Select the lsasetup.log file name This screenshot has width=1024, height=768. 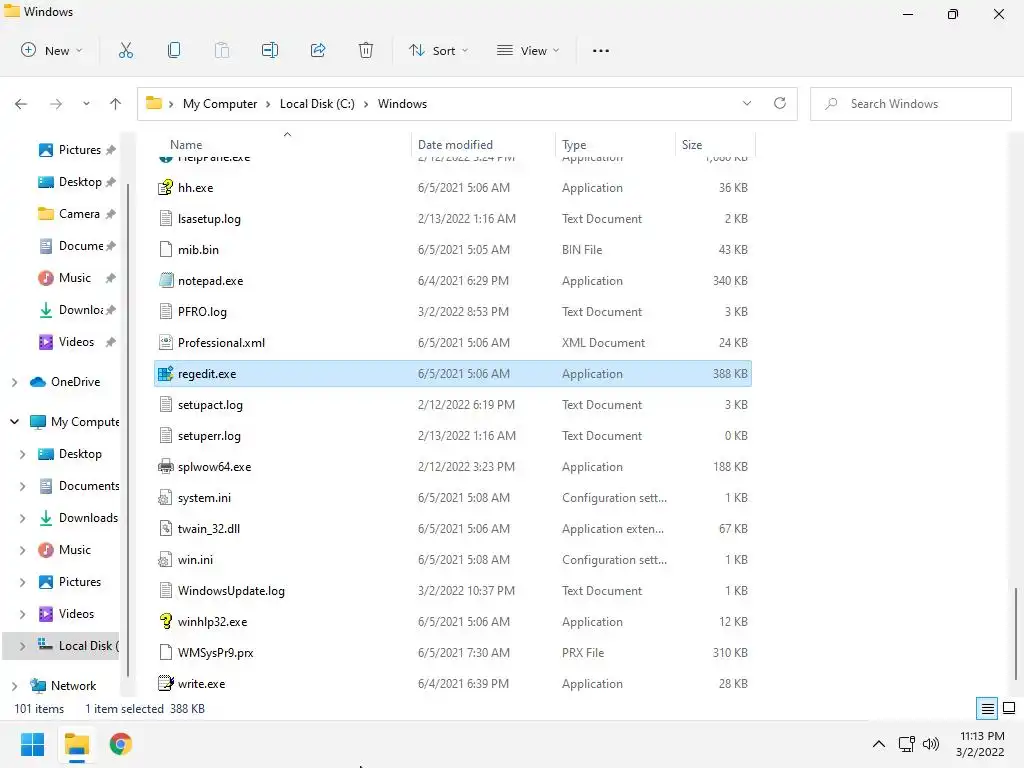pyautogui.click(x=209, y=219)
